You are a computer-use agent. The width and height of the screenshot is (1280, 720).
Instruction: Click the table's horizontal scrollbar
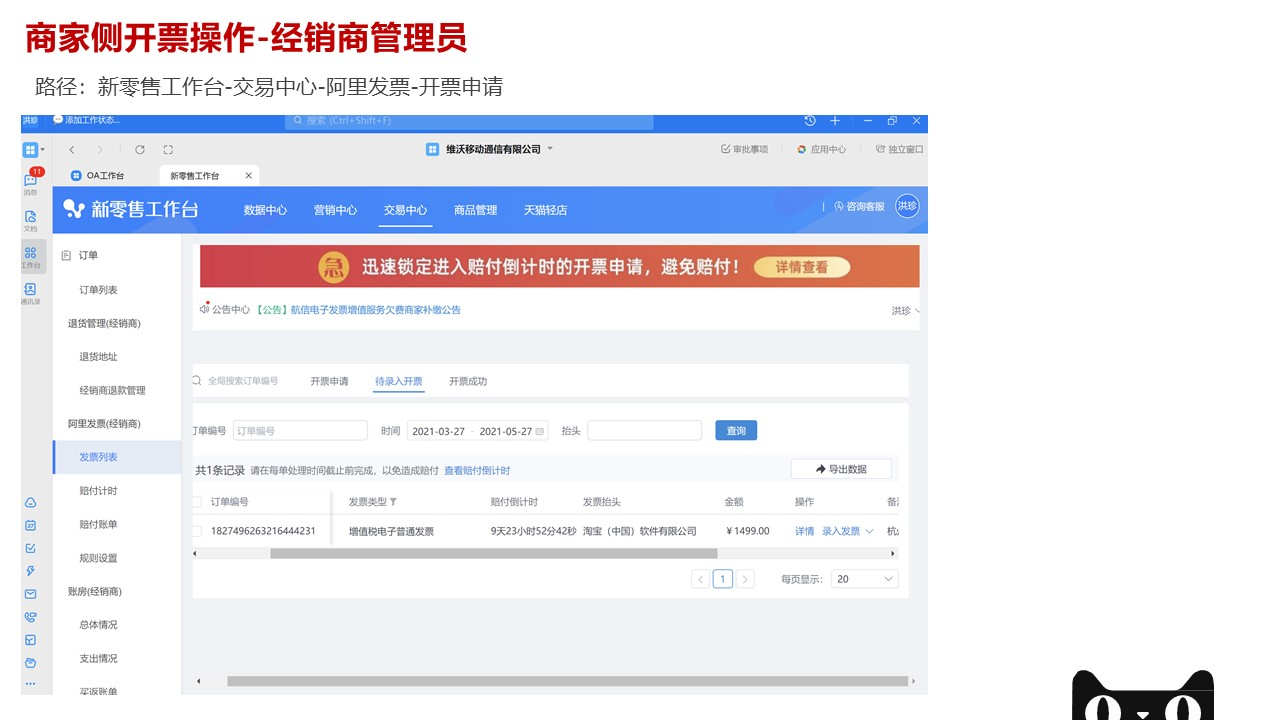pyautogui.click(x=493, y=553)
